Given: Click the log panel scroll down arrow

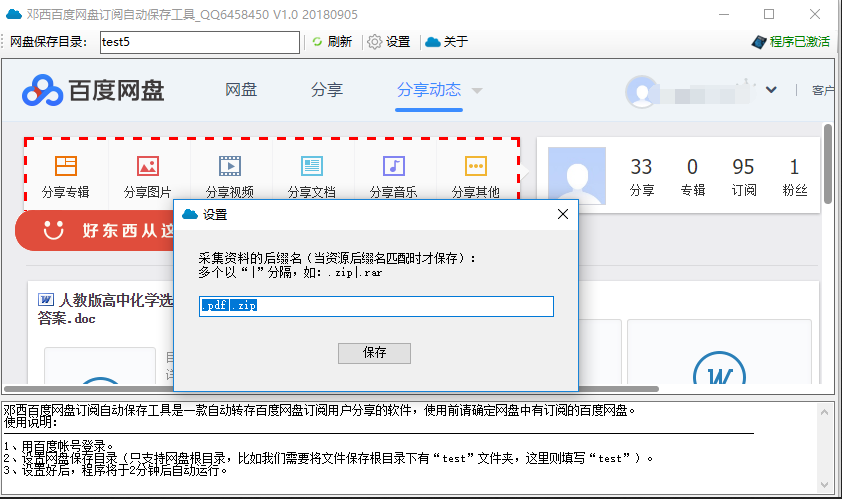Looking at the screenshot, I should (824, 485).
